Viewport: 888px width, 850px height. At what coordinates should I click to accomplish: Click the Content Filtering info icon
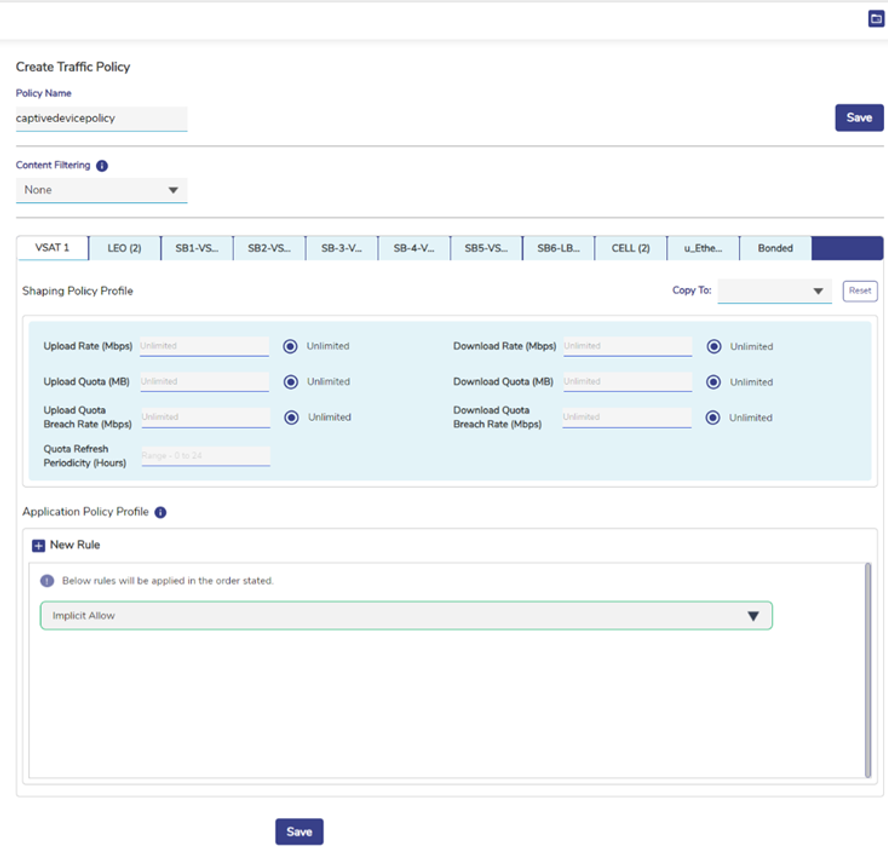[102, 166]
